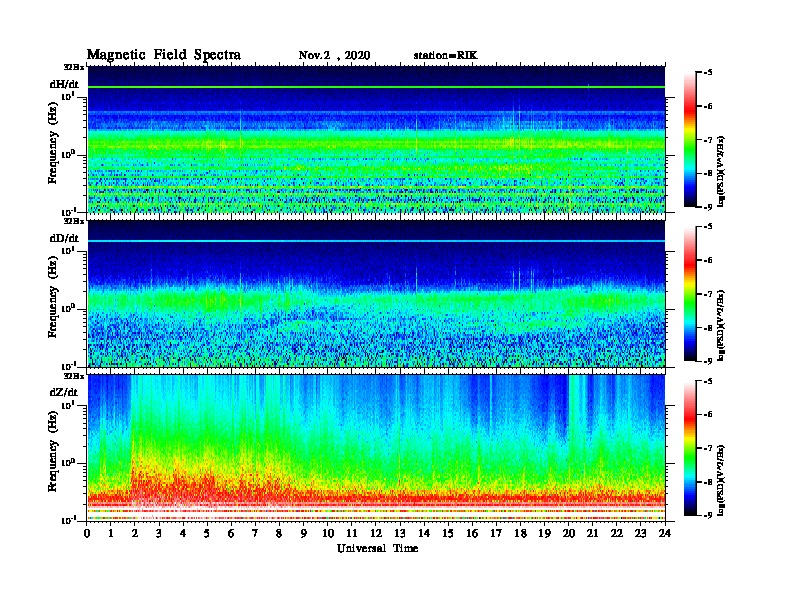Click the 10⁰ frequency tick of dD/dt panel
792x612 pixels.
69,308
